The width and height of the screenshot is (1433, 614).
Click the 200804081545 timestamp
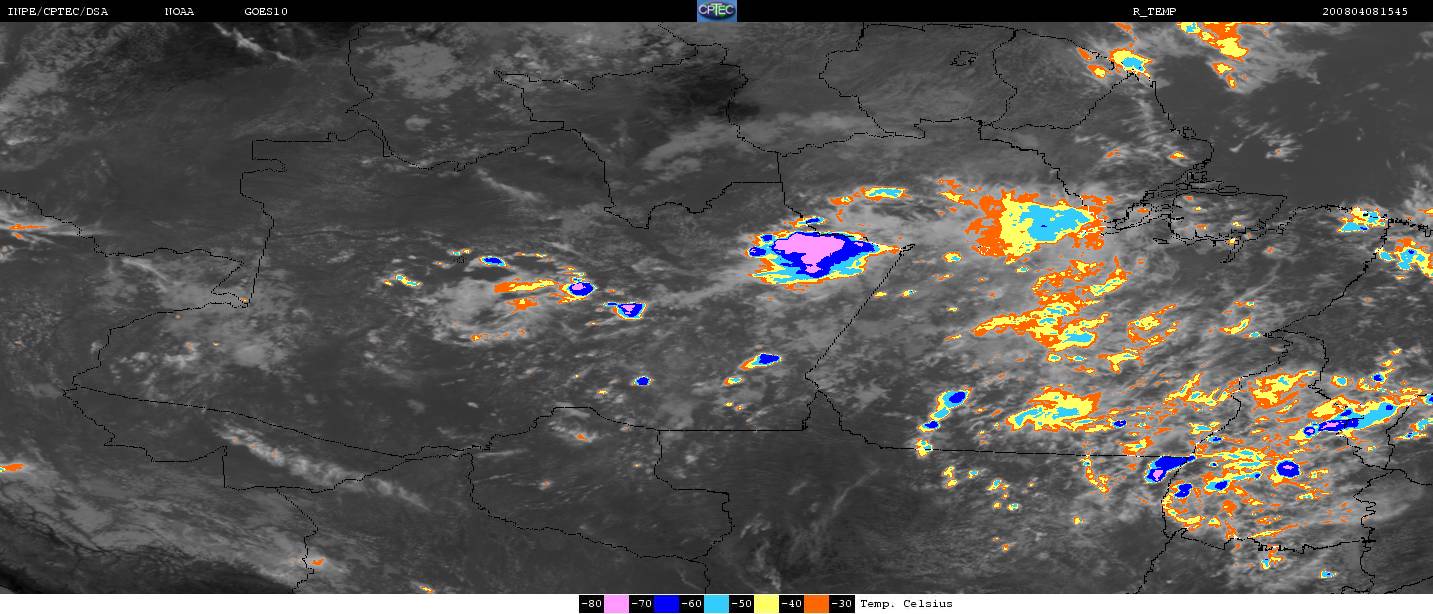(x=1365, y=11)
